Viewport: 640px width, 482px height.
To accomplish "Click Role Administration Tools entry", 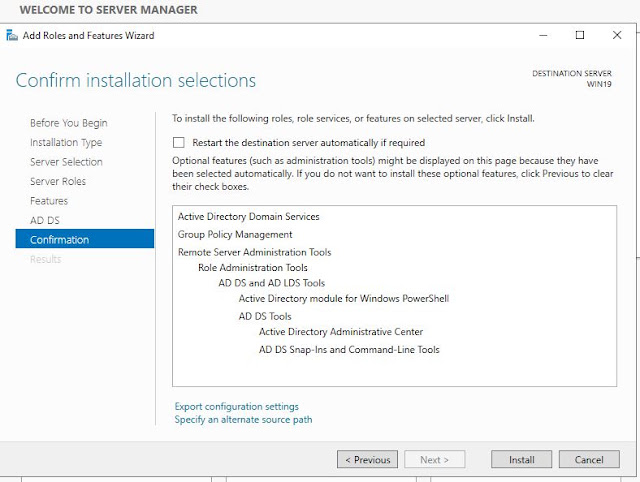I will pos(253,268).
